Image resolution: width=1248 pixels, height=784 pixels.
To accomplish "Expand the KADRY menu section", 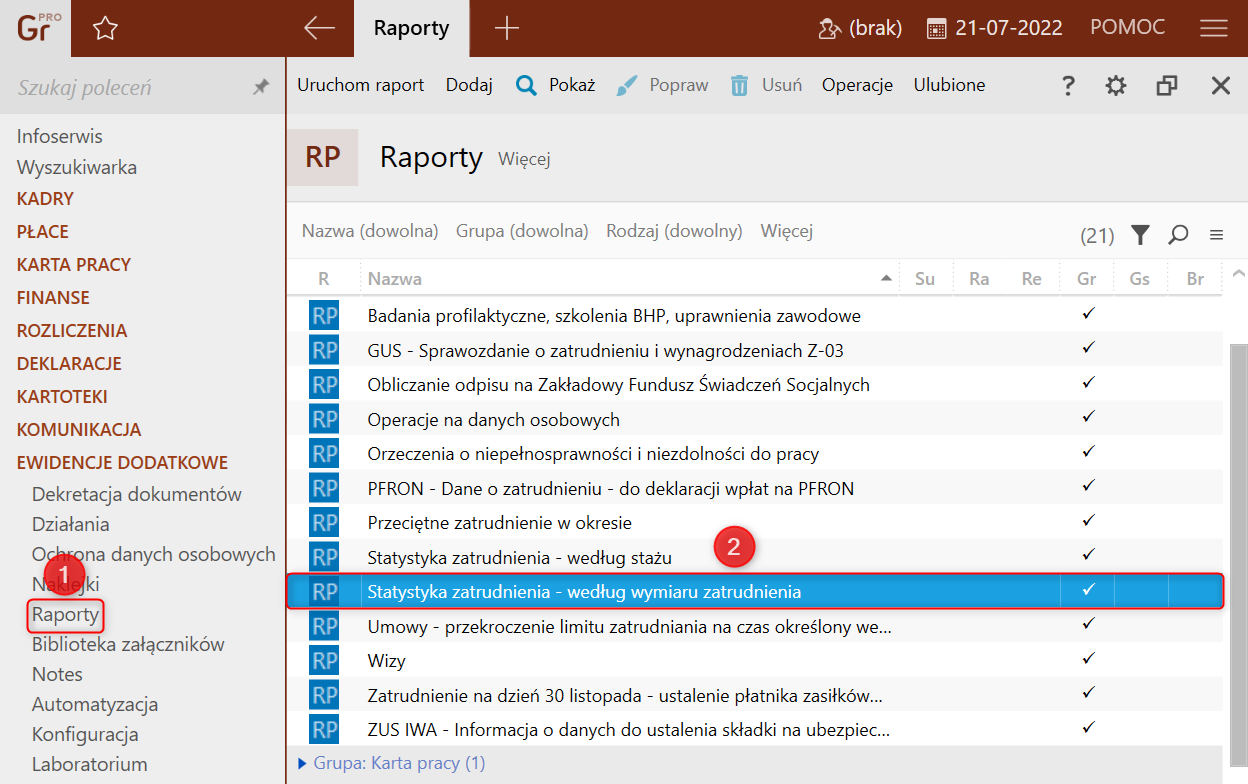I will click(45, 199).
